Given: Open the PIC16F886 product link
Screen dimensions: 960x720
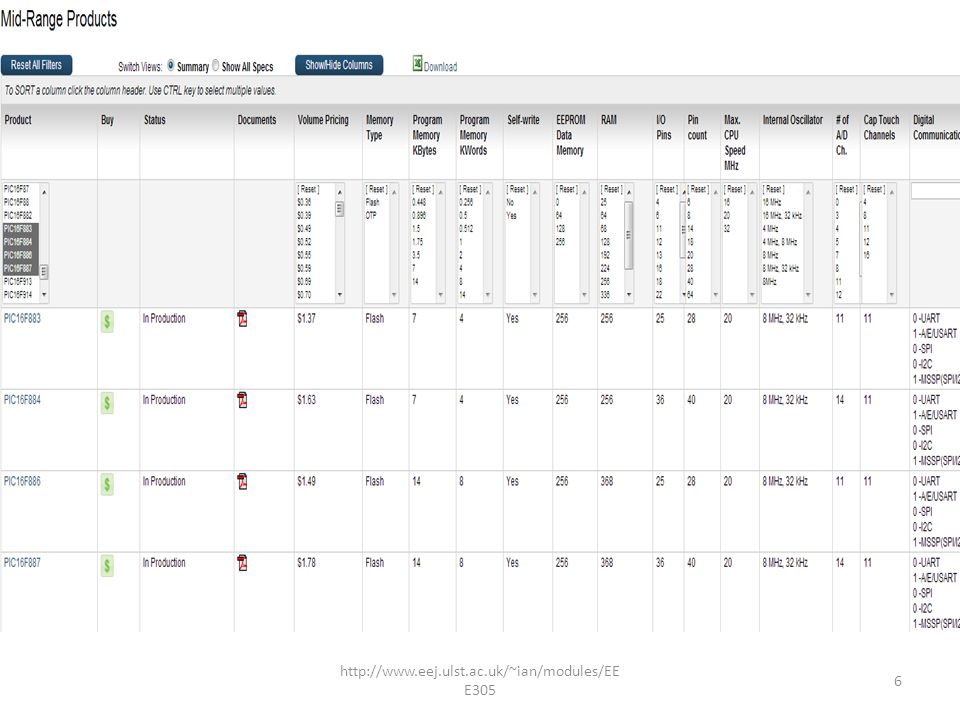Looking at the screenshot, I should coord(22,481).
